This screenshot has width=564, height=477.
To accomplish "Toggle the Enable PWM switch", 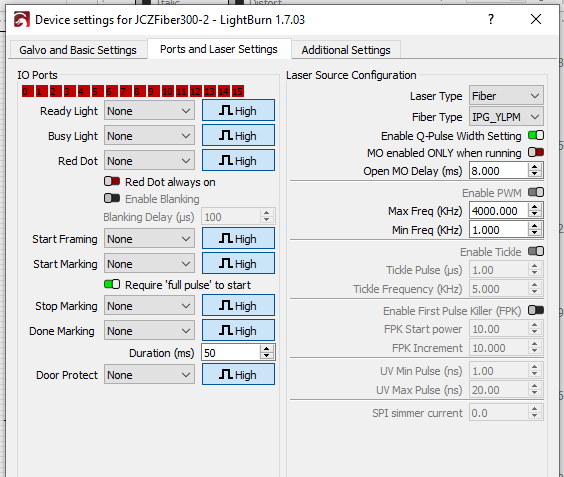I will click(536, 192).
